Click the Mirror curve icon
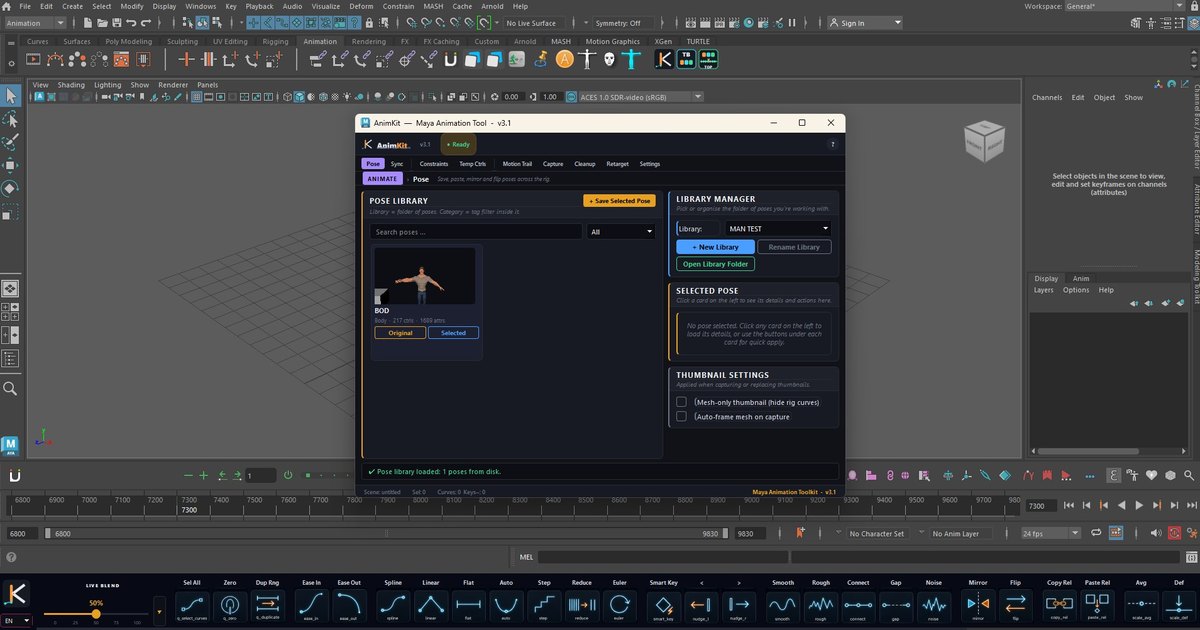This screenshot has width=1200, height=630. click(x=978, y=604)
